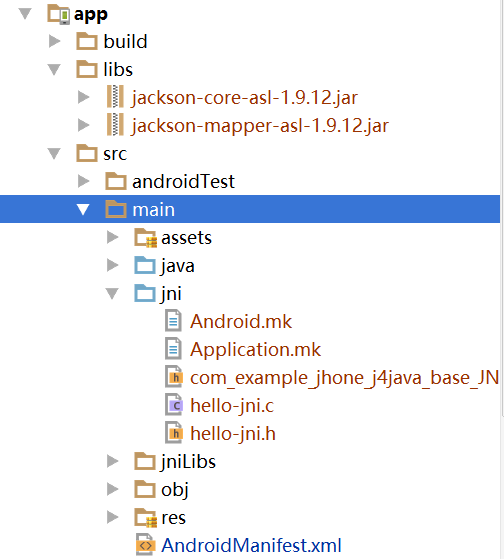This screenshot has height=559, width=504.
Task: Expand jackson-mapper-asl-1.9.12.jar contents
Action: click(x=83, y=124)
